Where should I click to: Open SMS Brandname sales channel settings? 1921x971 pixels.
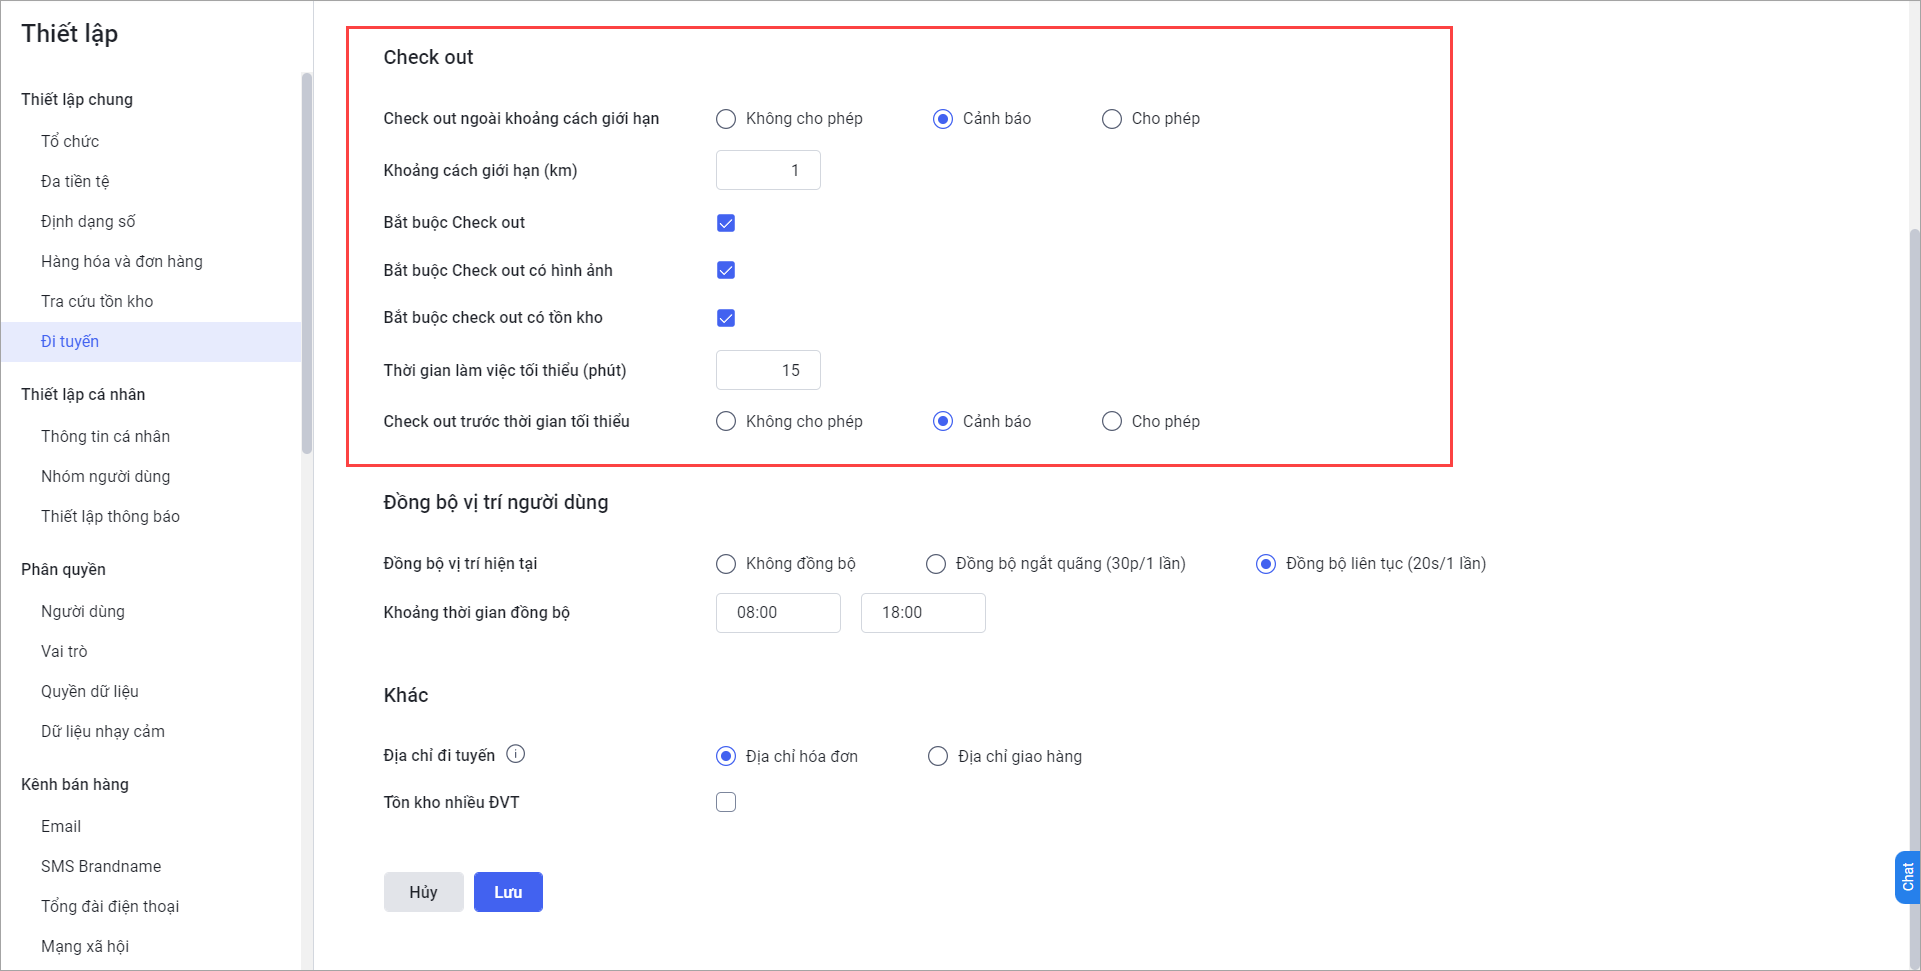[100, 866]
